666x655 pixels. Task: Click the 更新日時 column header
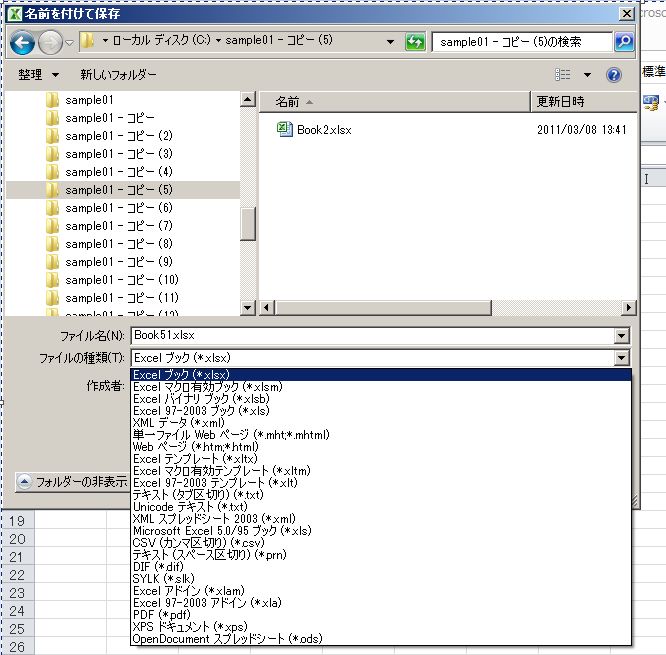[x=584, y=102]
